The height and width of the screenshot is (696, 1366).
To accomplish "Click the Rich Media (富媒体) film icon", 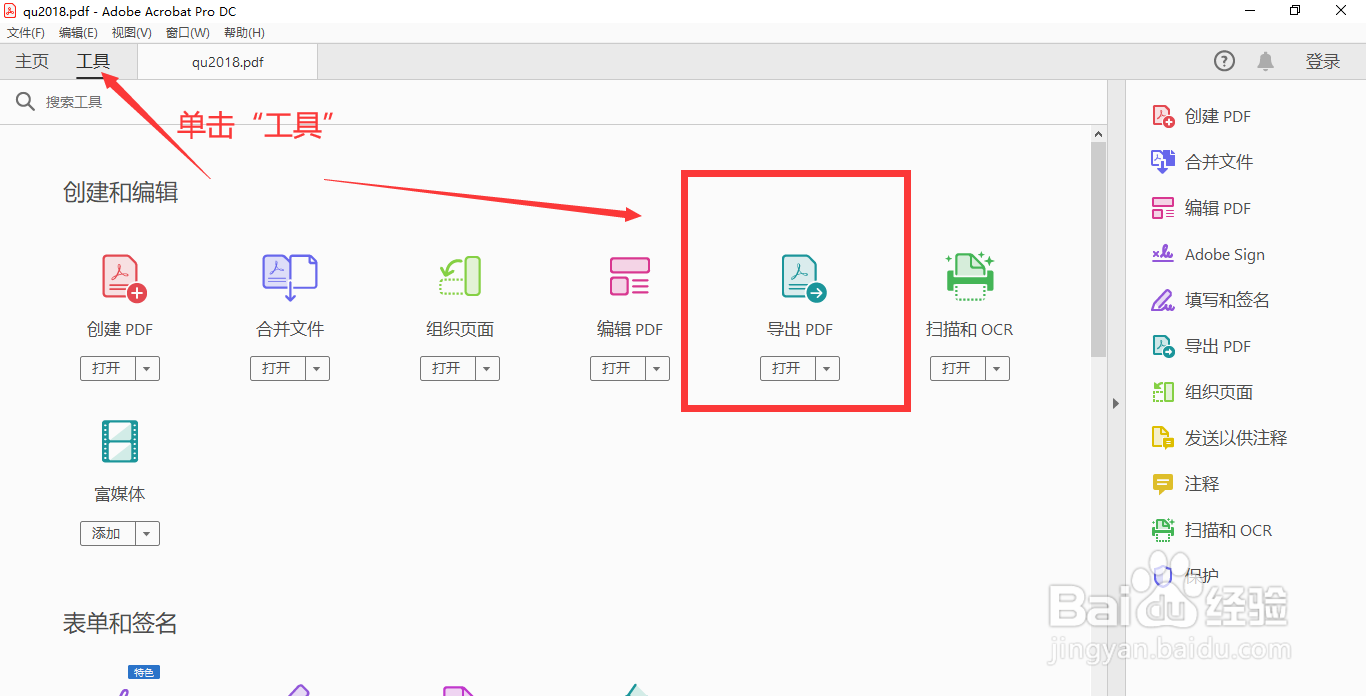I will pyautogui.click(x=120, y=441).
